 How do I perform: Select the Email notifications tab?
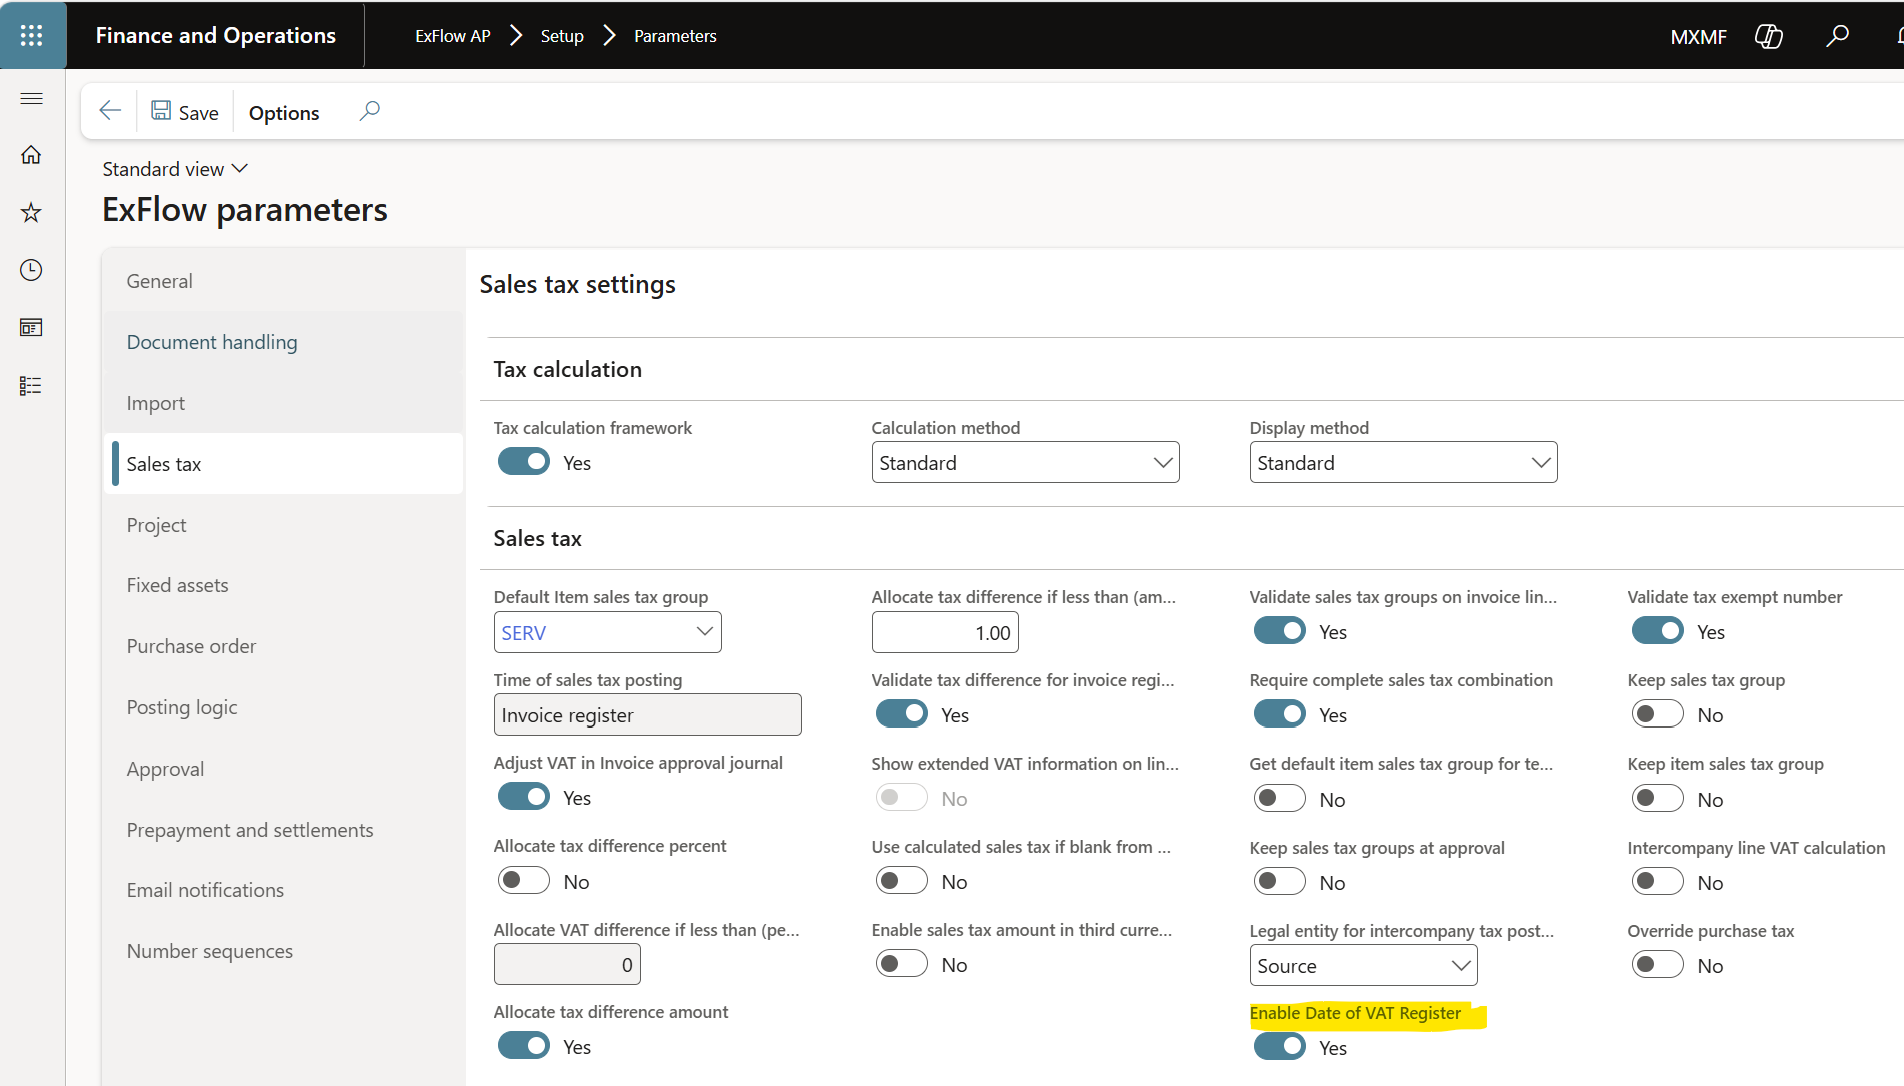click(284, 890)
